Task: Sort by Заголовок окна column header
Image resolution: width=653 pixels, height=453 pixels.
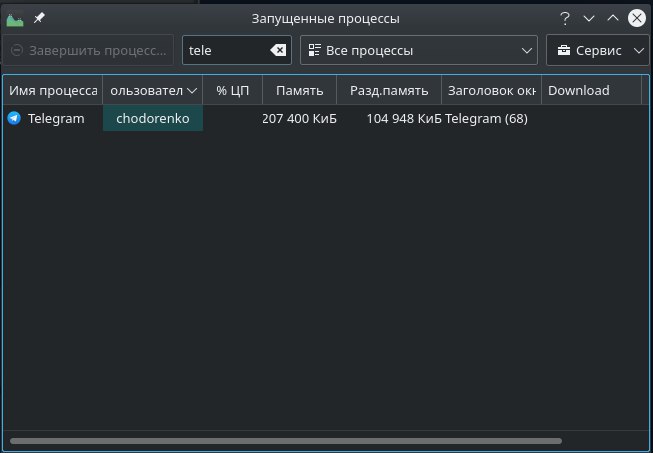Action: pyautogui.click(x=491, y=90)
